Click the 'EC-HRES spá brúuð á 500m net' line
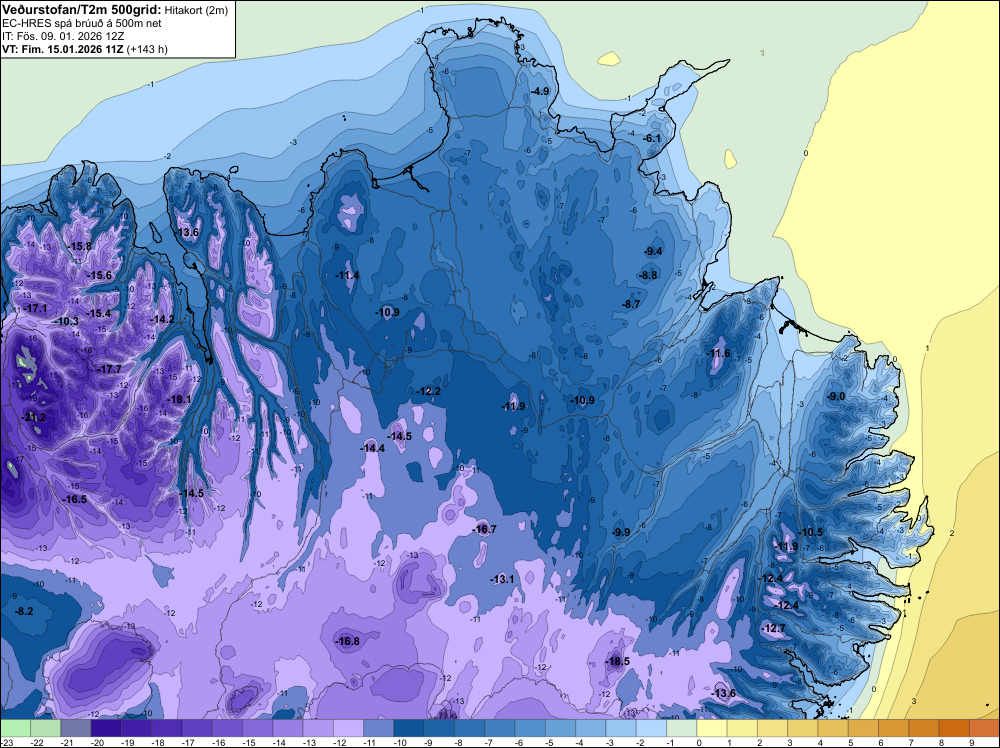 click(82, 24)
